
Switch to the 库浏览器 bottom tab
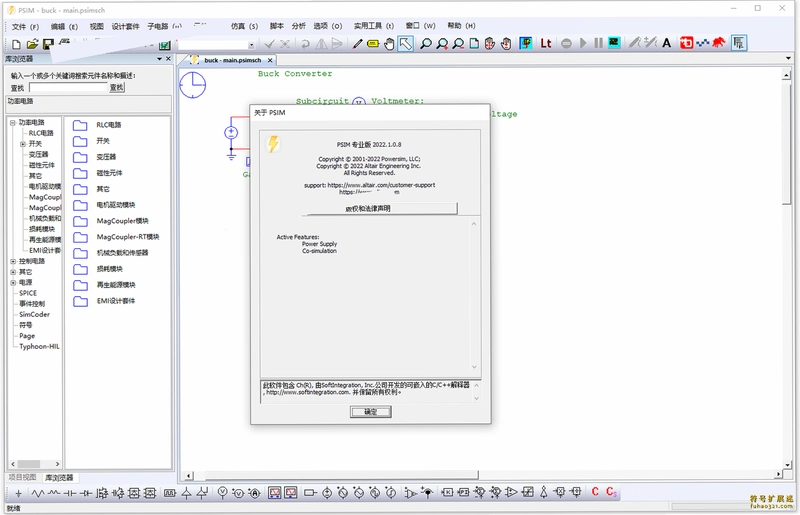(59, 478)
